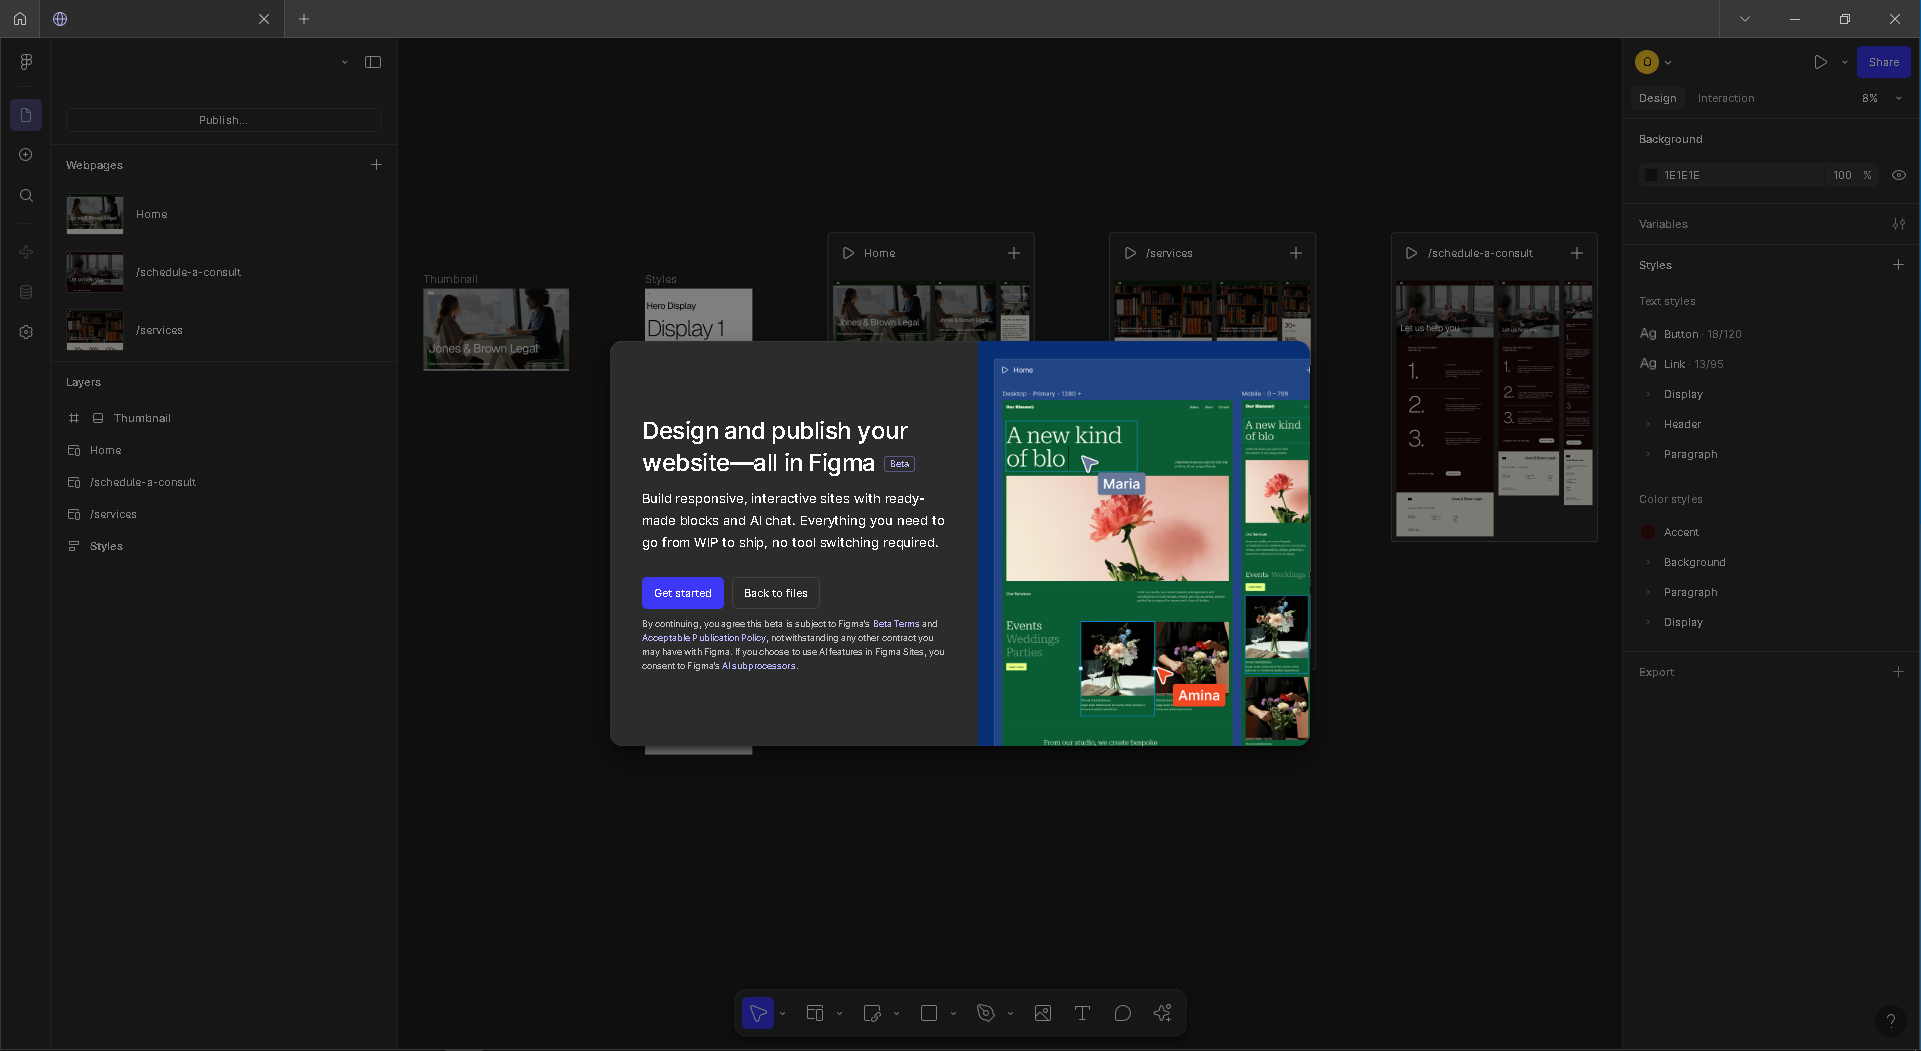Select the Image tool in the toolbar
This screenshot has height=1051, width=1921.
(1042, 1013)
